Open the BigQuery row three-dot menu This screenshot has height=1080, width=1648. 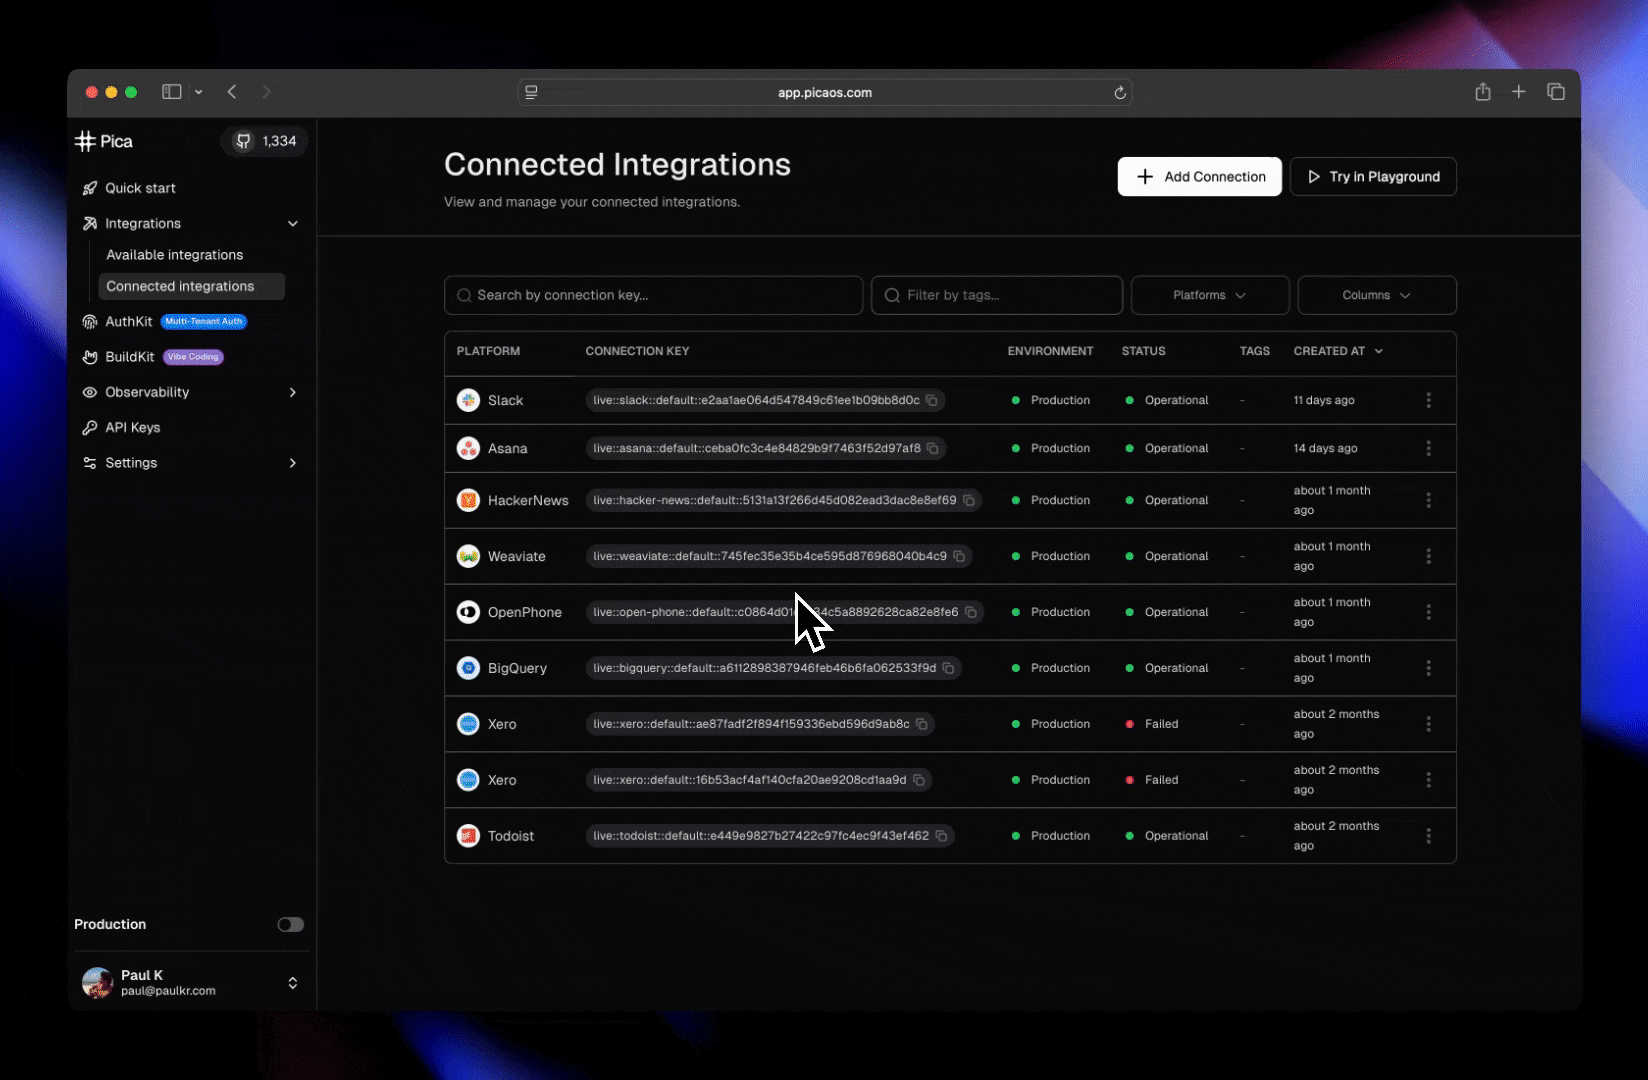pos(1428,668)
